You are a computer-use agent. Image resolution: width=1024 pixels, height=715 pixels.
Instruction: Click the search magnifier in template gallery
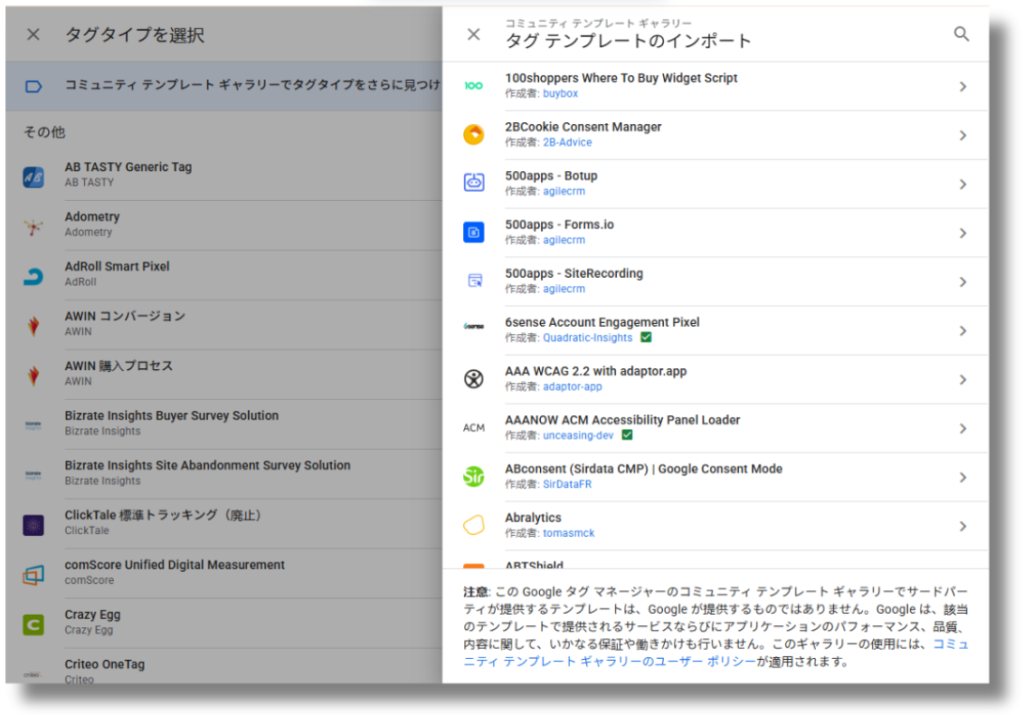pos(961,34)
